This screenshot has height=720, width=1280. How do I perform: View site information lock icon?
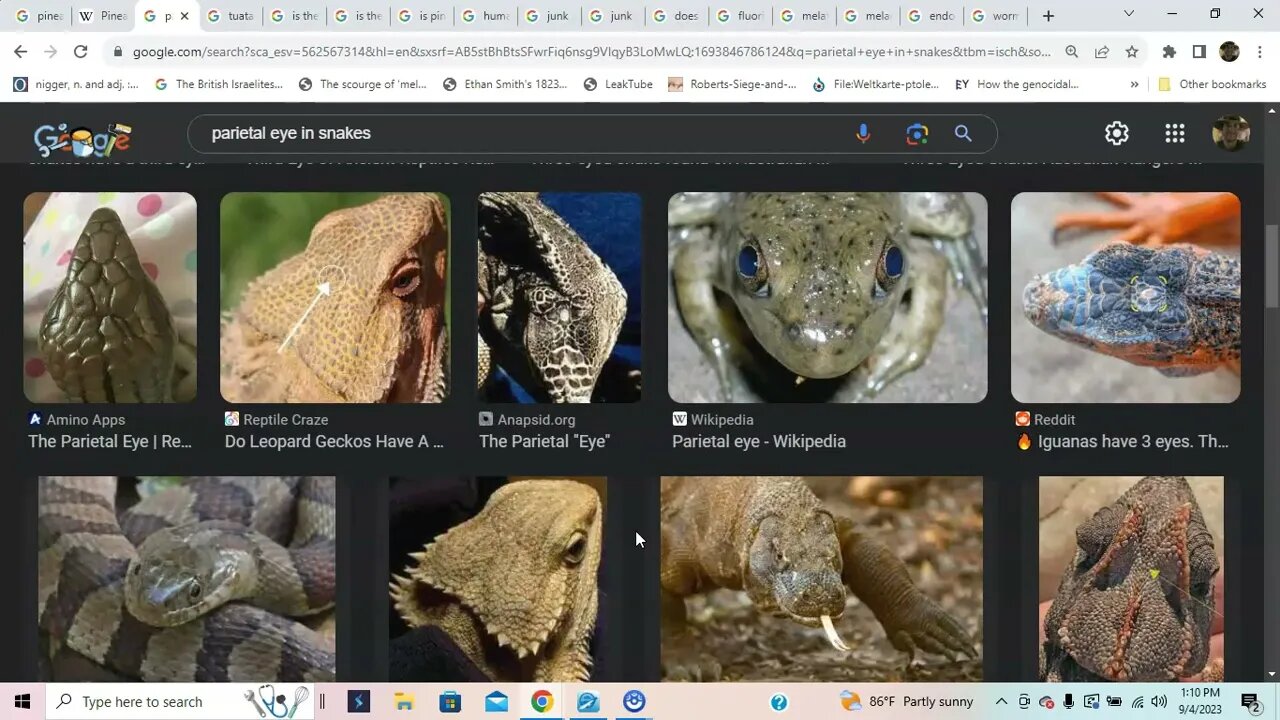click(x=119, y=52)
